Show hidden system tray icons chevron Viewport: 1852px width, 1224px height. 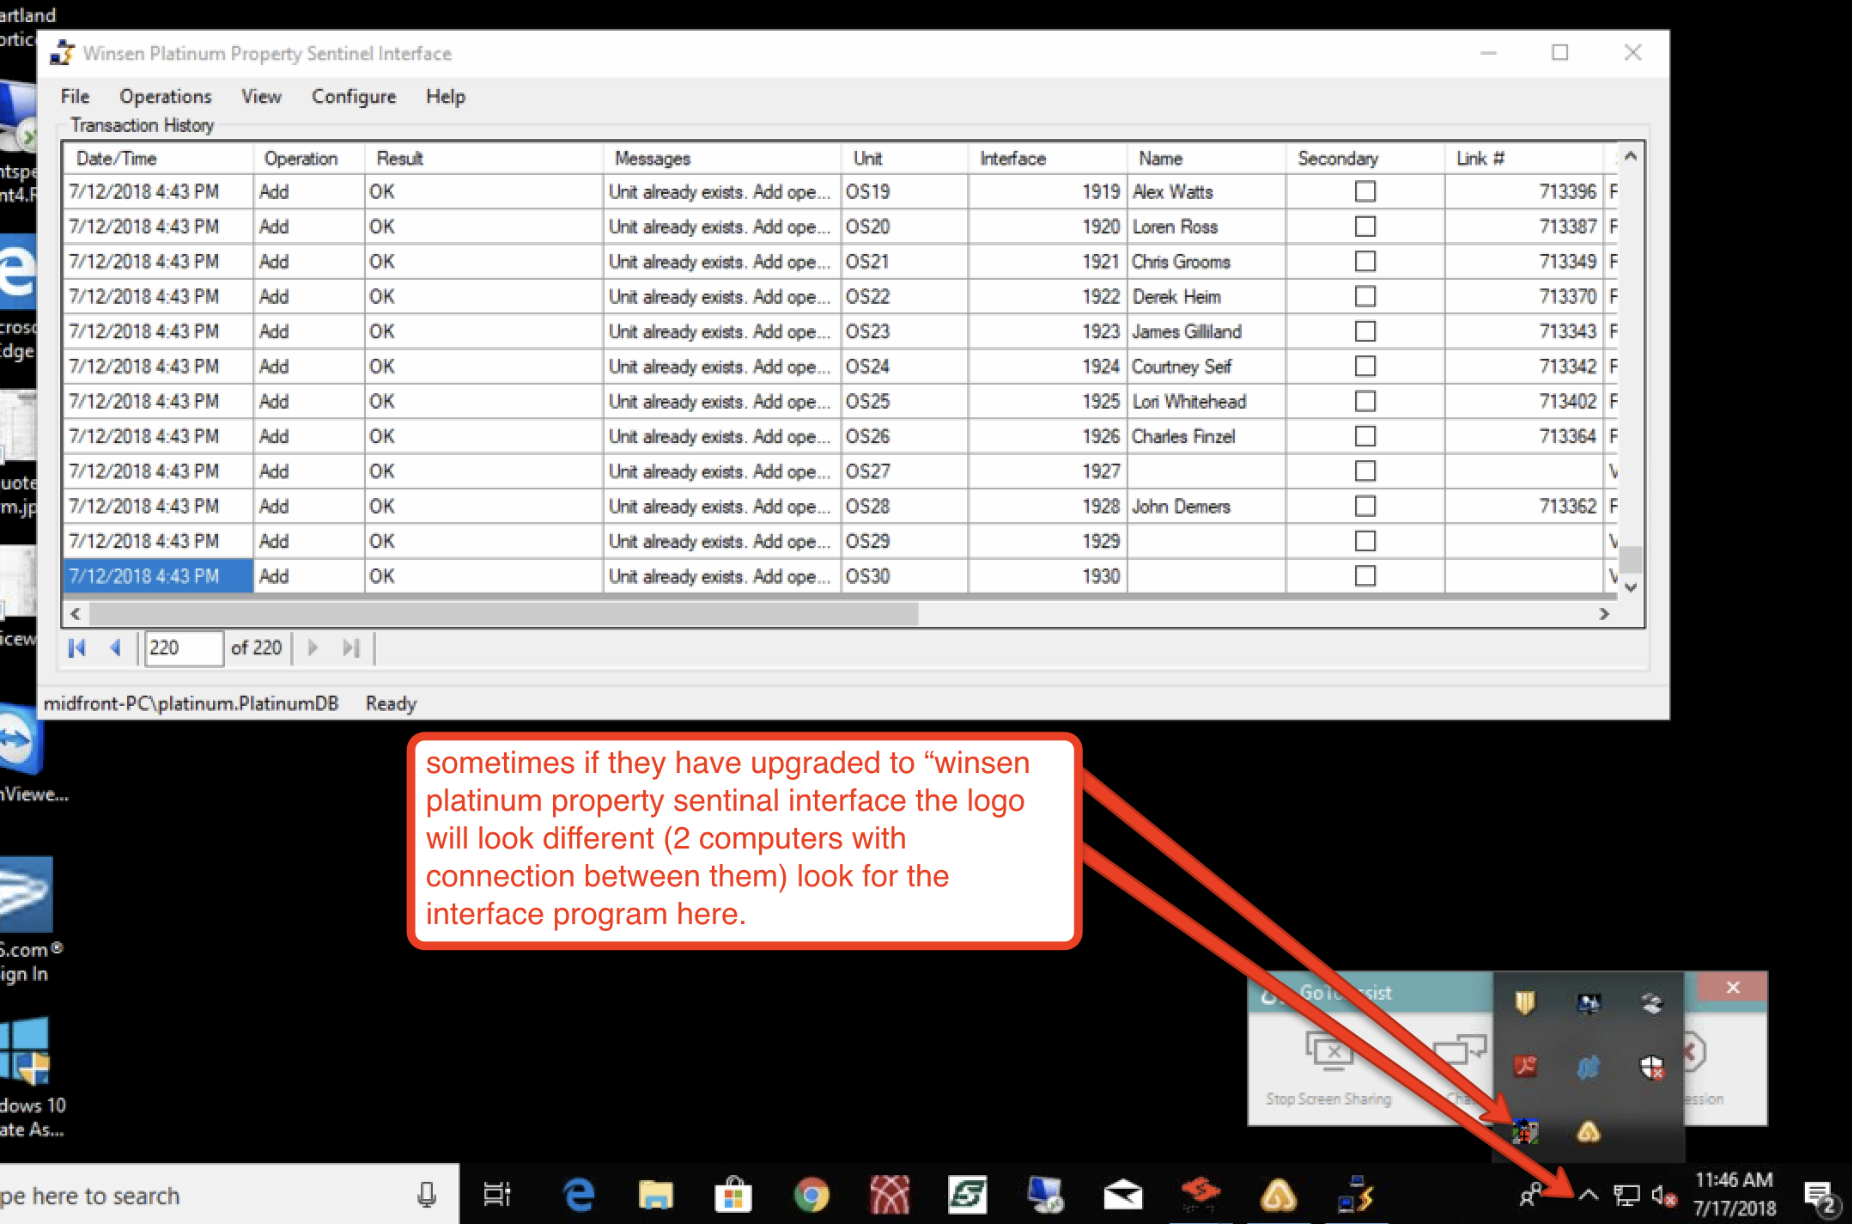point(1588,1194)
